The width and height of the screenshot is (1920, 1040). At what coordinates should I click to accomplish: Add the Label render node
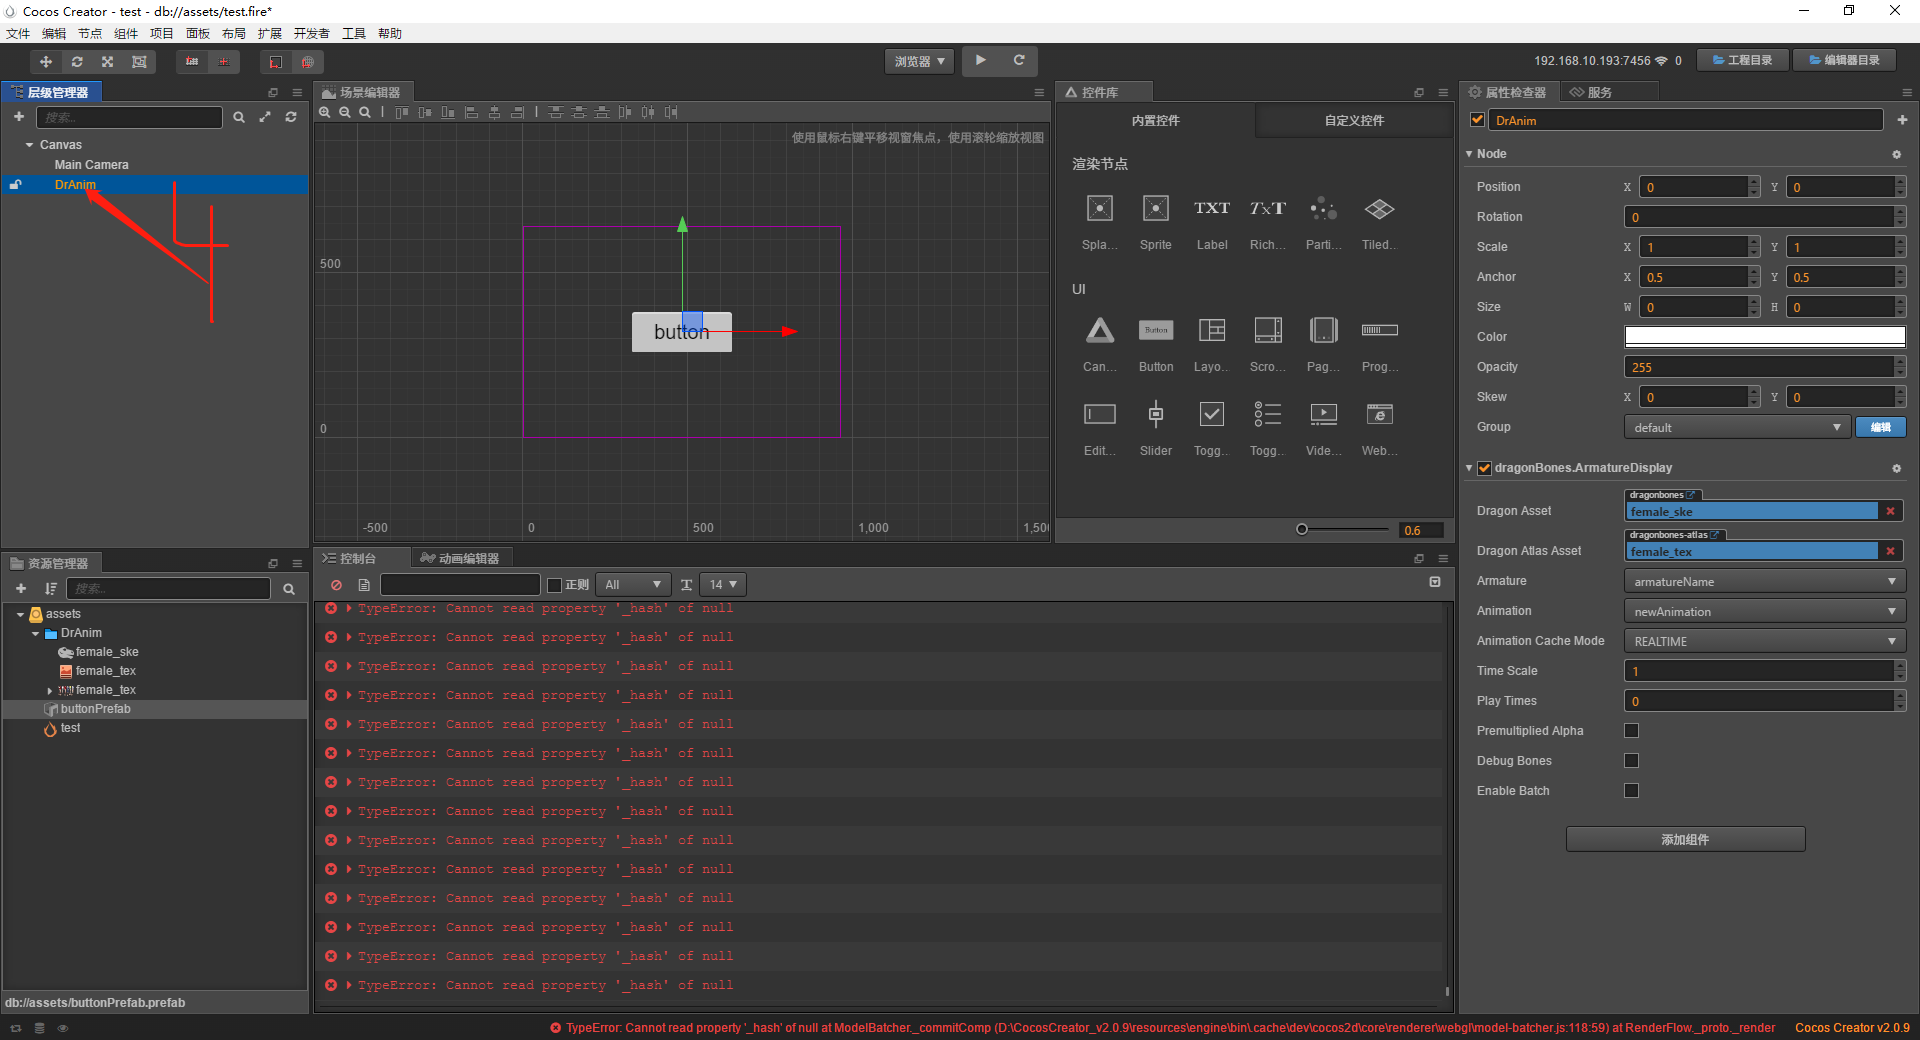1212,222
